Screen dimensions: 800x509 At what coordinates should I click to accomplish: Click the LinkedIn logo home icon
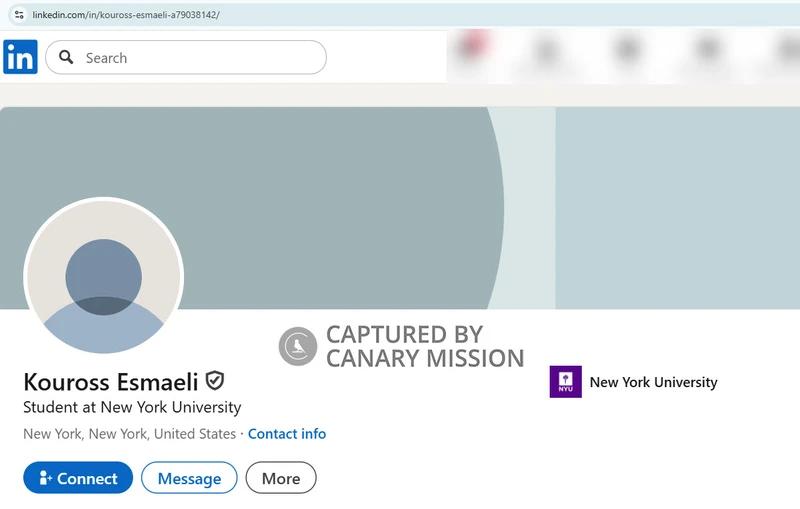pyautogui.click(x=20, y=57)
